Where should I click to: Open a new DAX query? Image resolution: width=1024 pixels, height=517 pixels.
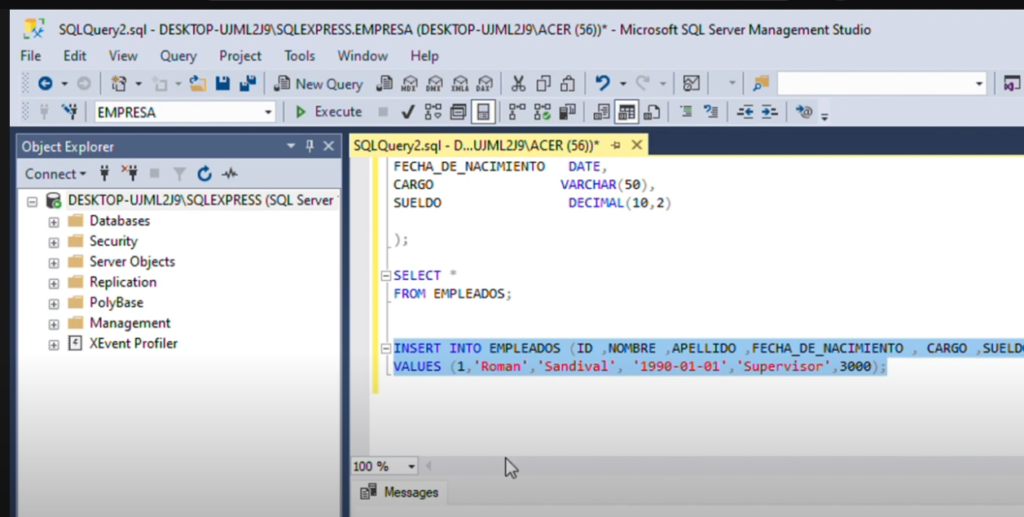pyautogui.click(x=485, y=84)
